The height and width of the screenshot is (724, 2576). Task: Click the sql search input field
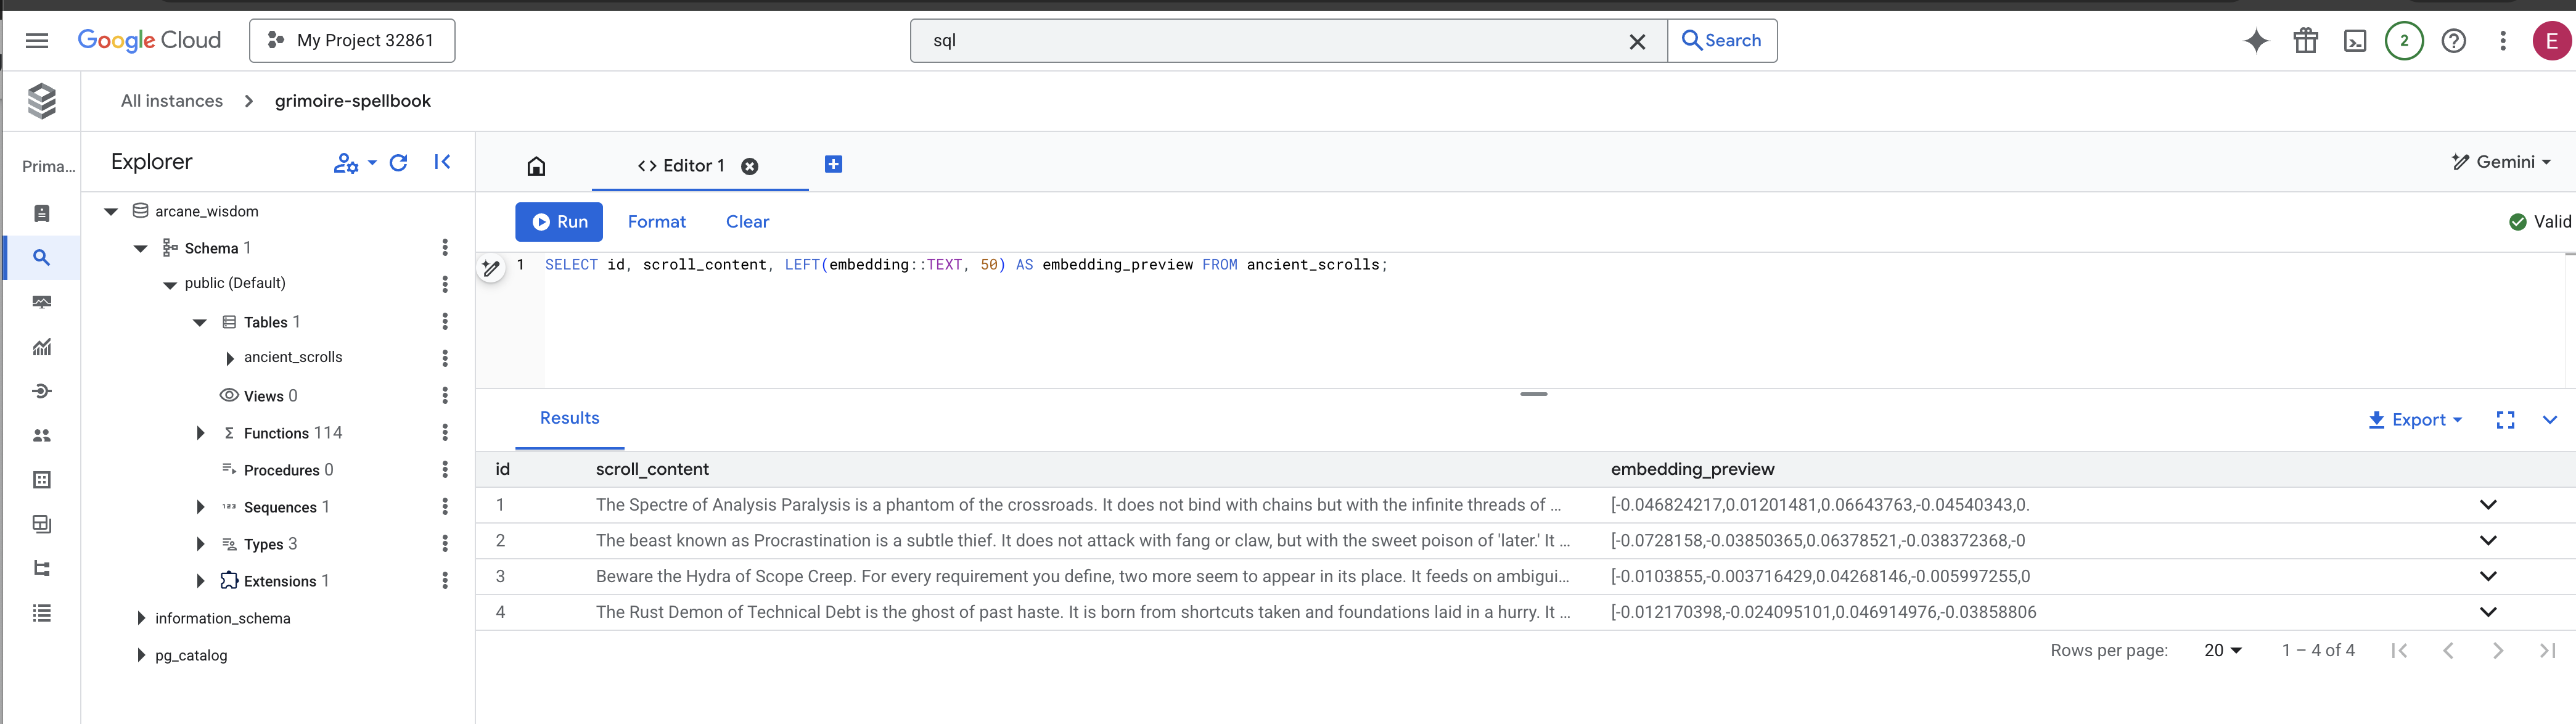click(x=1270, y=41)
